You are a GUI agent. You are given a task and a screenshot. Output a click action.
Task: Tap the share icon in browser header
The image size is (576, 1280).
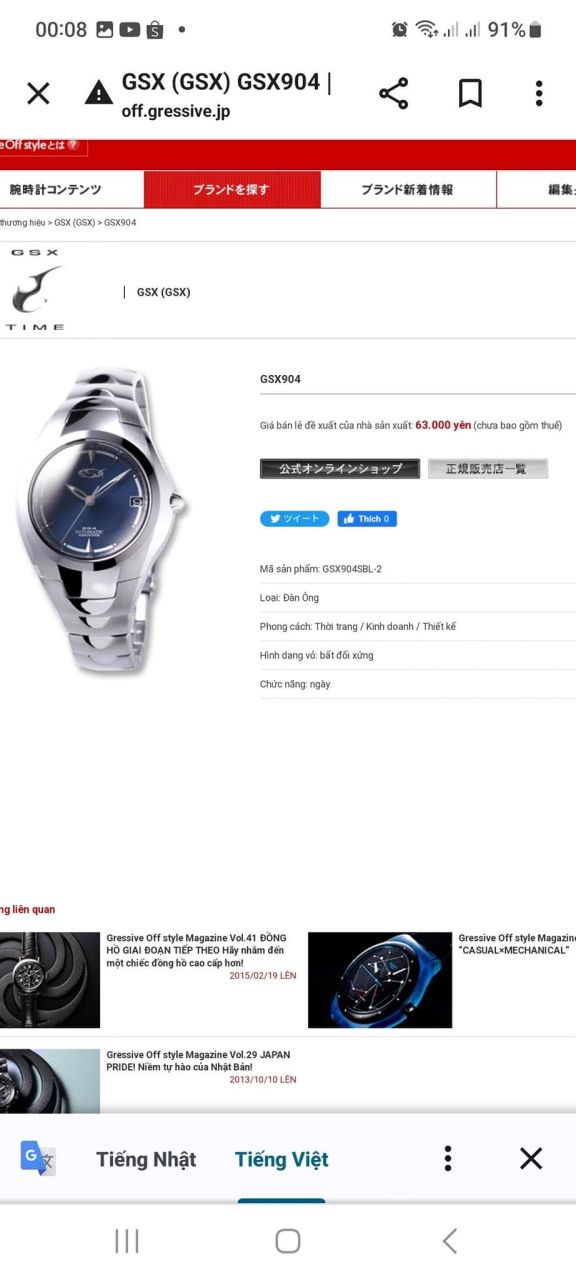[x=394, y=94]
